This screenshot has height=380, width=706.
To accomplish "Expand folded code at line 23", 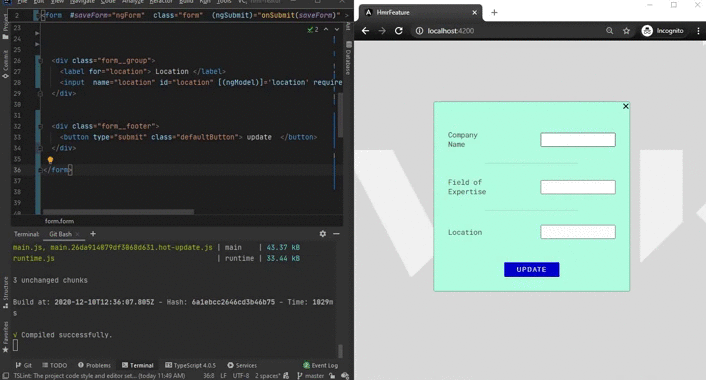I will coord(37,33).
